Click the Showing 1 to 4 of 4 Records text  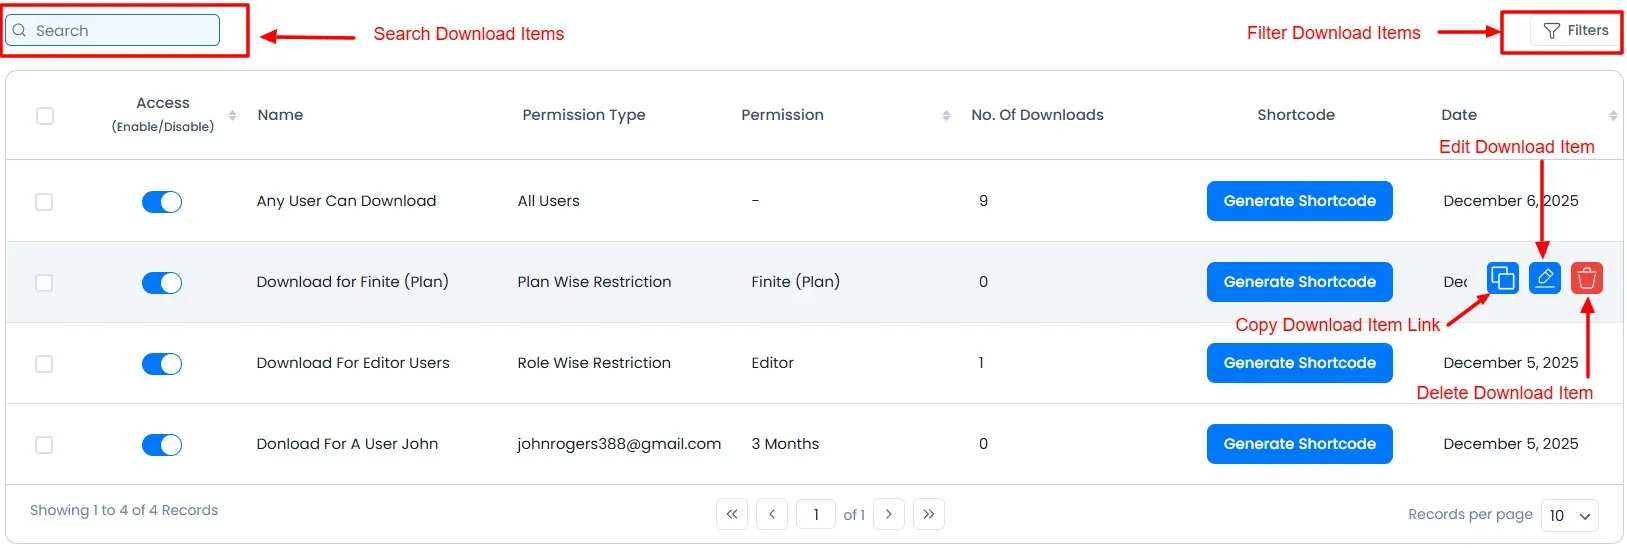(x=124, y=510)
